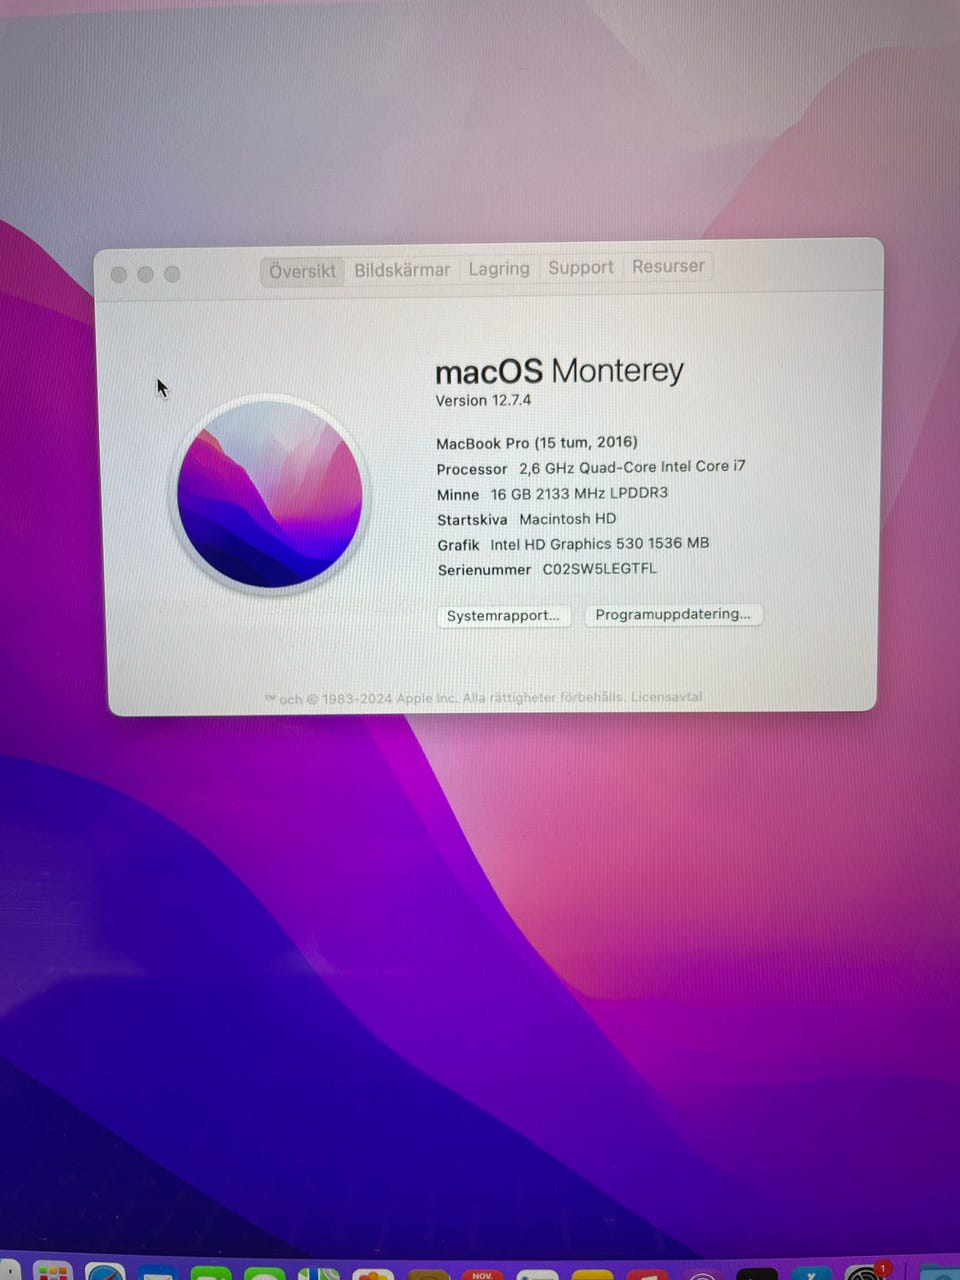Viewport: 960px width, 1280px height.
Task: Click the processor value 2,6 GHz Quad-Core Intel Core i7
Action: click(632, 467)
